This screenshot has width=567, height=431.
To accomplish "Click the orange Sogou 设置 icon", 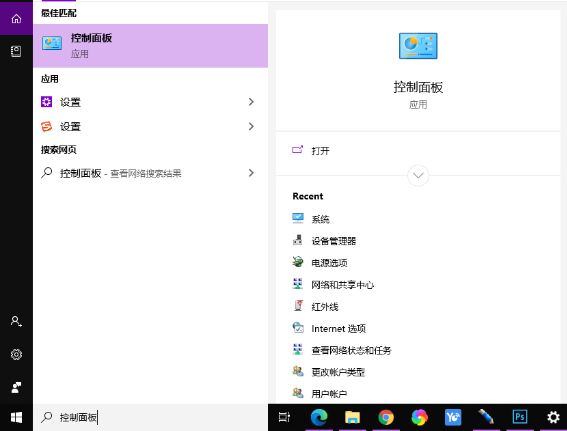I will pyautogui.click(x=46, y=126).
